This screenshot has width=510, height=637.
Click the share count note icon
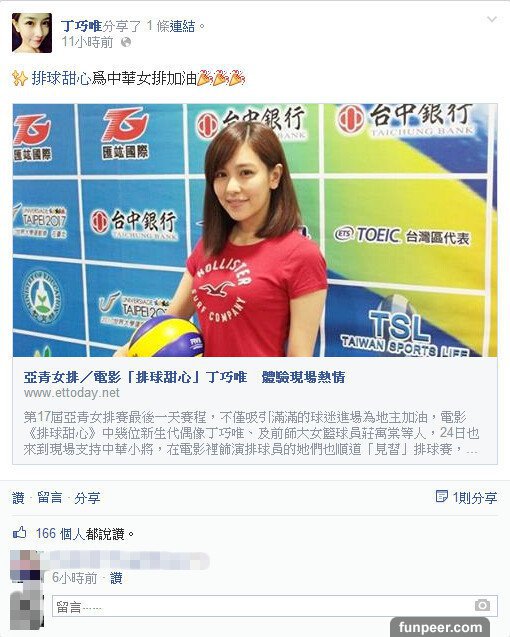click(441, 496)
